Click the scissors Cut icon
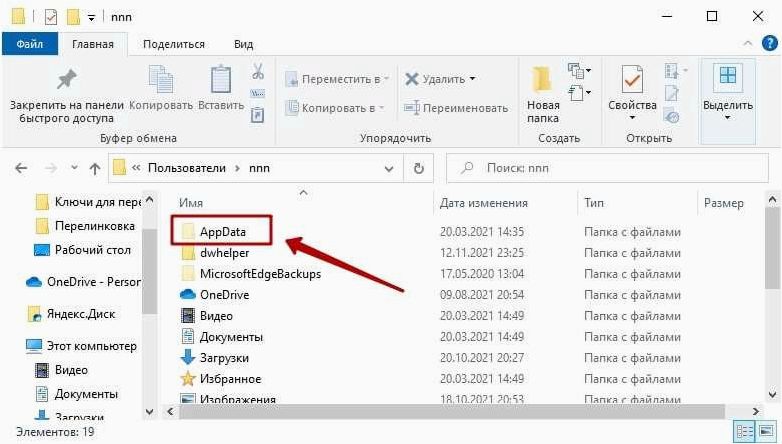Screen dimensions: 782x444 [x=258, y=71]
